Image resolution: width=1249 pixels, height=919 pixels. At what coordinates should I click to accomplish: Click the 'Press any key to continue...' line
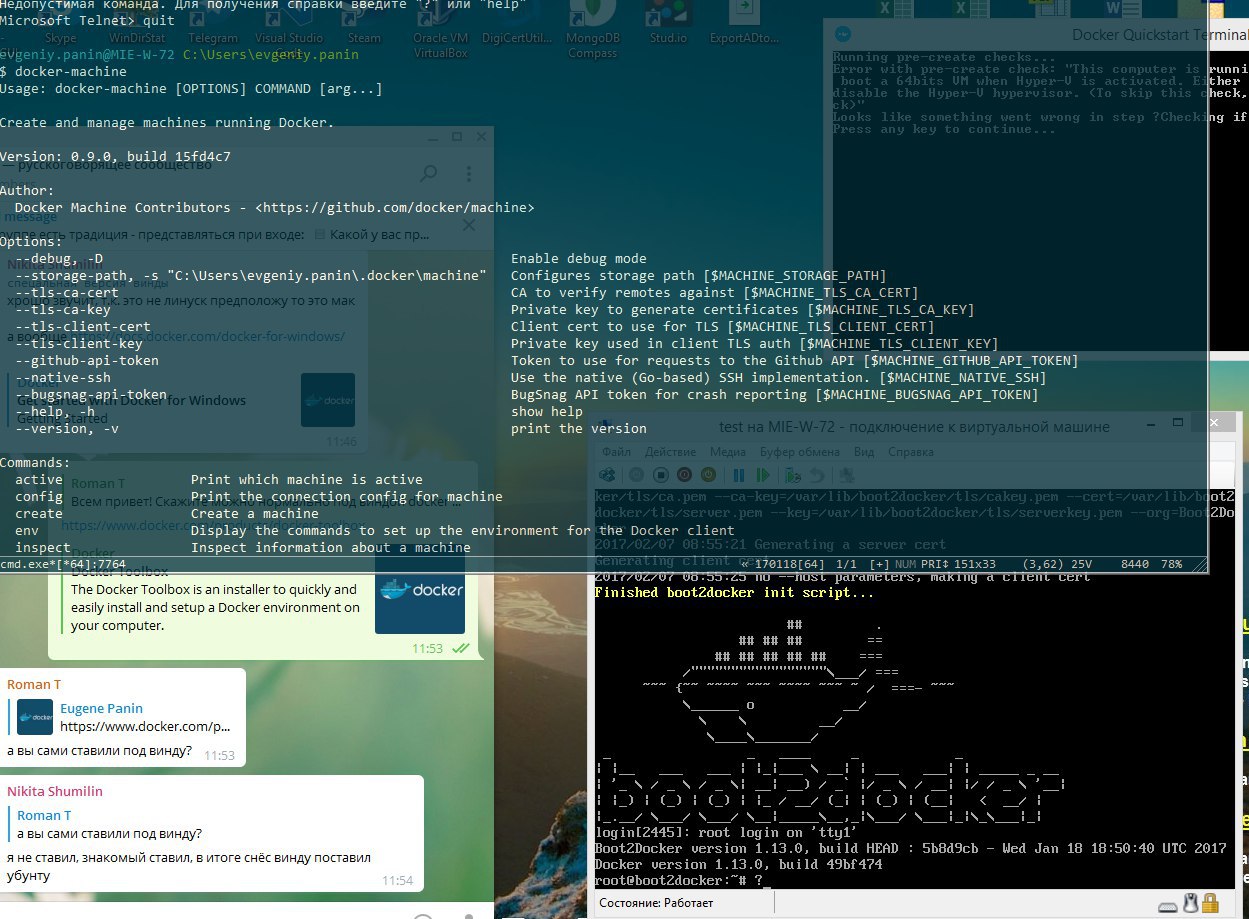pyautogui.click(x=944, y=129)
